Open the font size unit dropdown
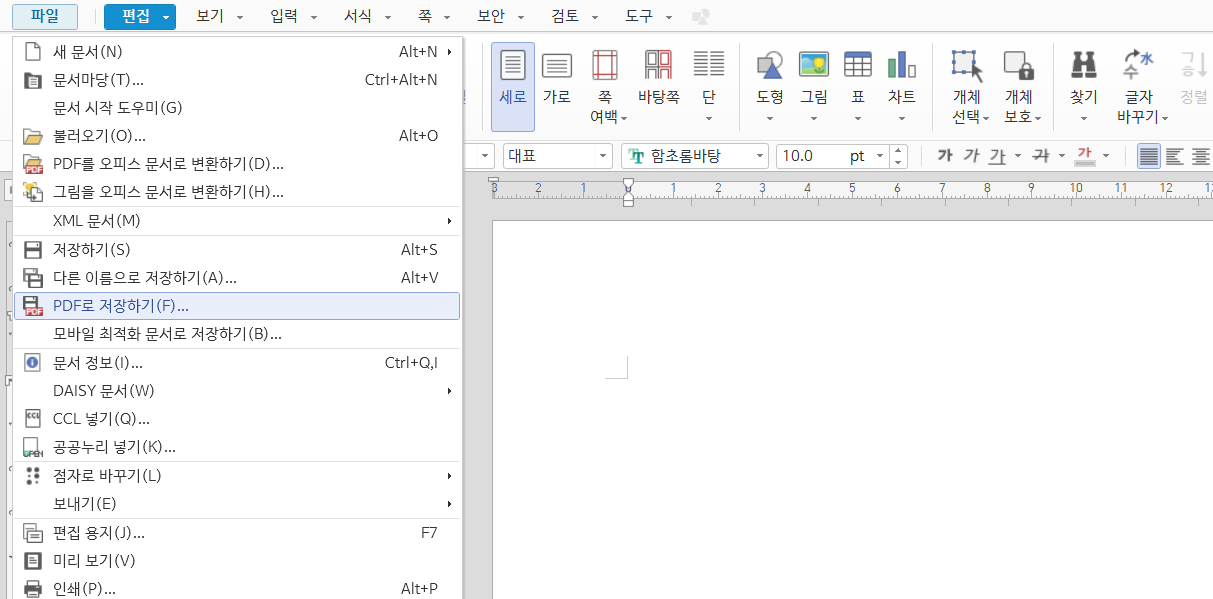 click(x=880, y=156)
